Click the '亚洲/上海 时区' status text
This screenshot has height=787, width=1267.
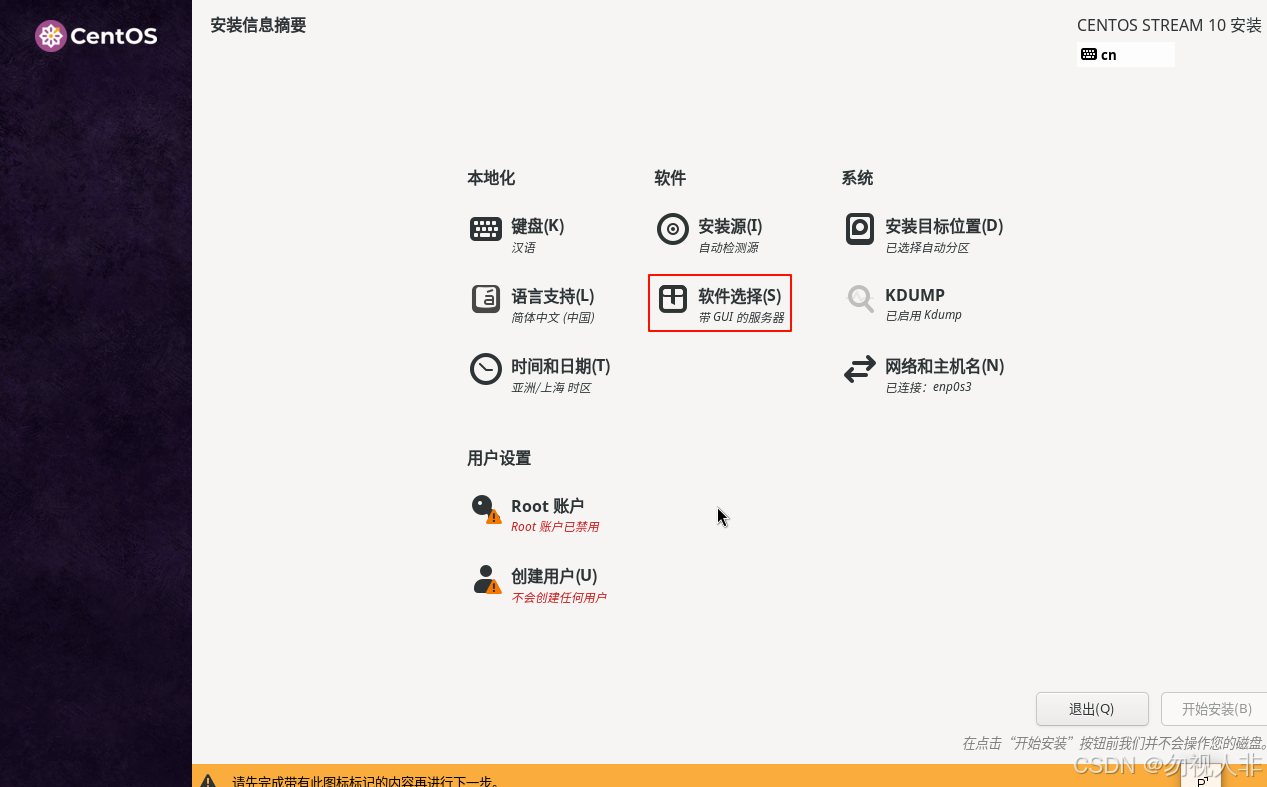coord(551,388)
